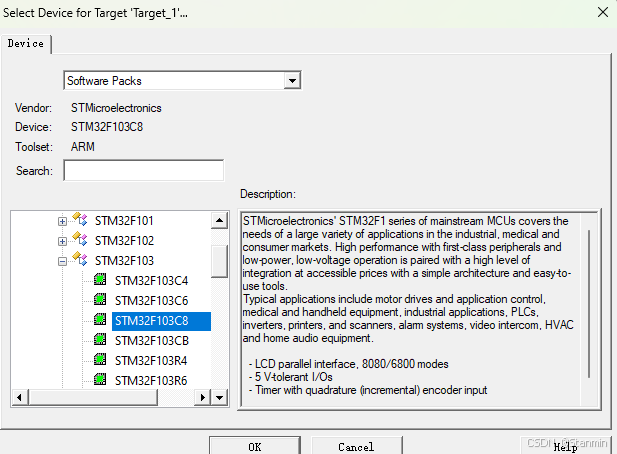Image resolution: width=617 pixels, height=454 pixels.
Task: Click device tree scroll up arrow
Action: (x=219, y=220)
